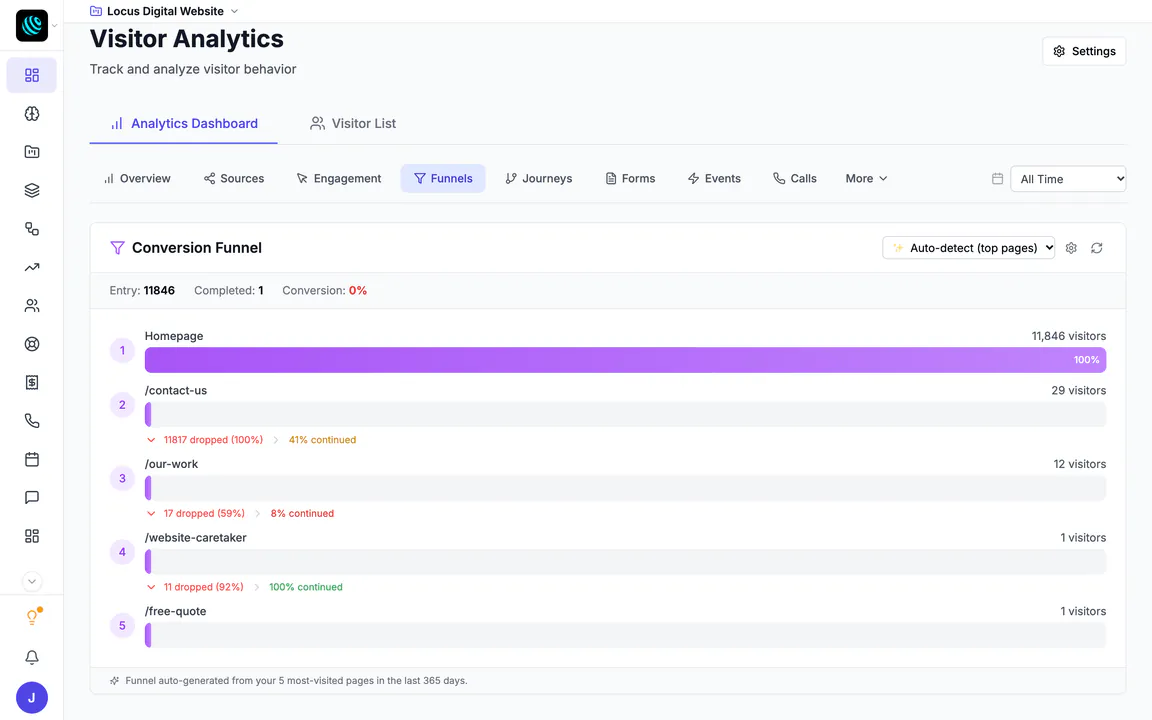Screen dimensions: 1152x720
Task: Select the Engagement sub-tab
Action: tap(339, 179)
